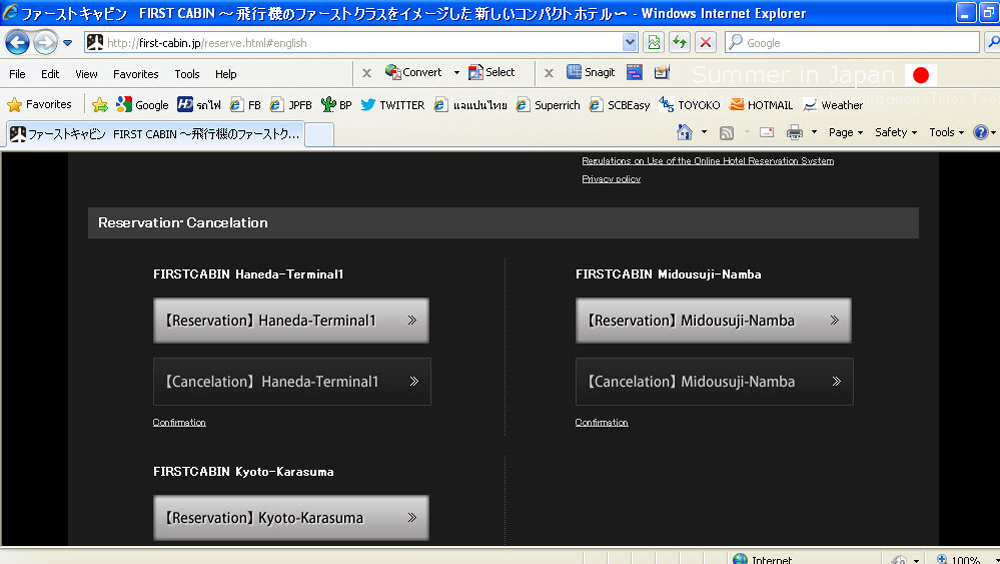Screen dimensions: 1000x564
Task: Open the Safety command menu
Action: pos(896,132)
